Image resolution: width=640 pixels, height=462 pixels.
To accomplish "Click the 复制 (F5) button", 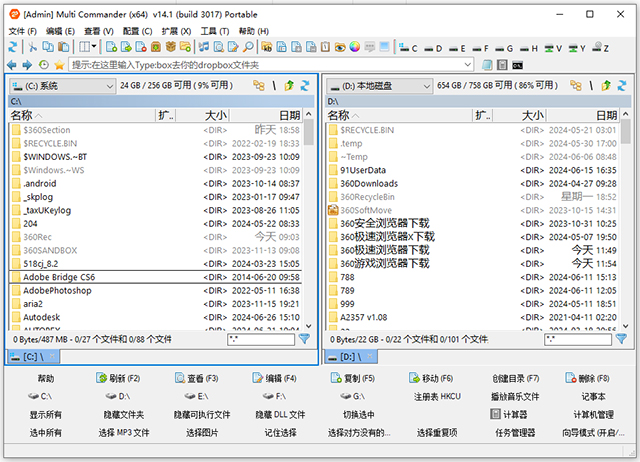I will click(352, 378).
